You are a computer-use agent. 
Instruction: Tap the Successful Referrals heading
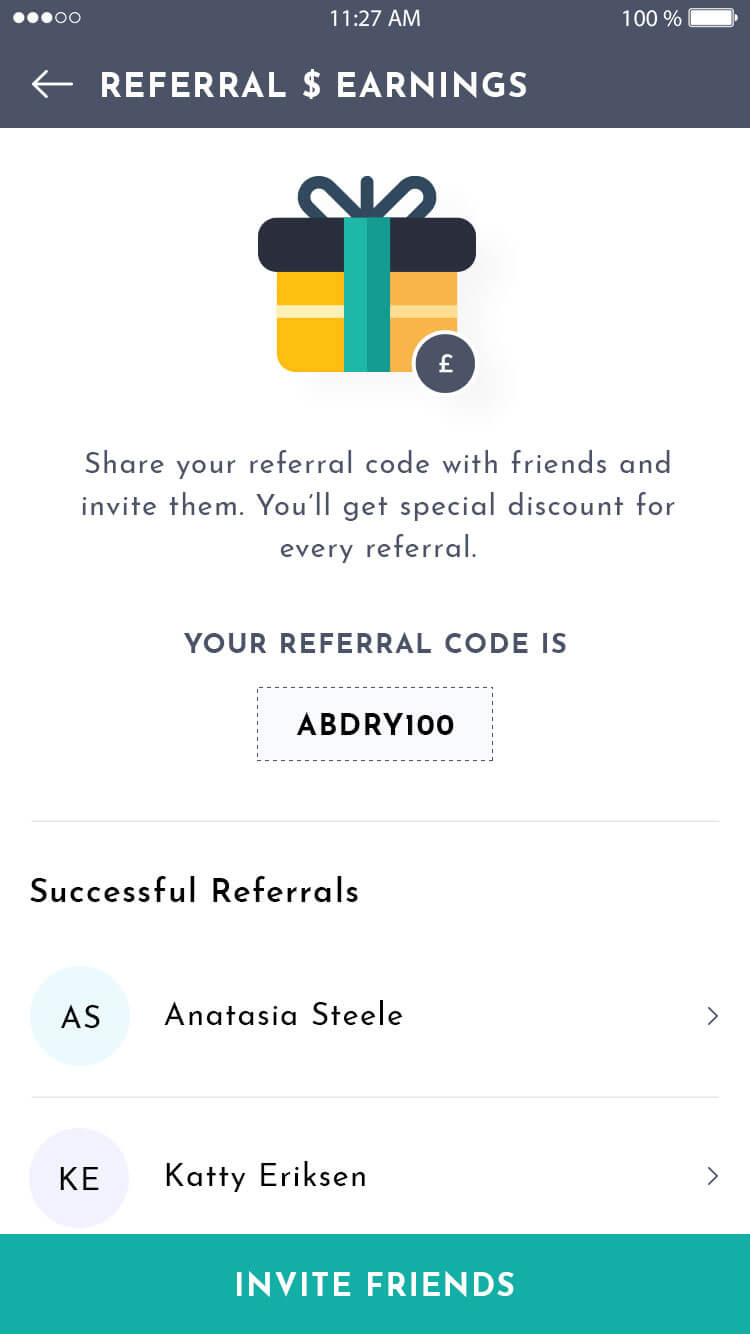[x=195, y=891]
